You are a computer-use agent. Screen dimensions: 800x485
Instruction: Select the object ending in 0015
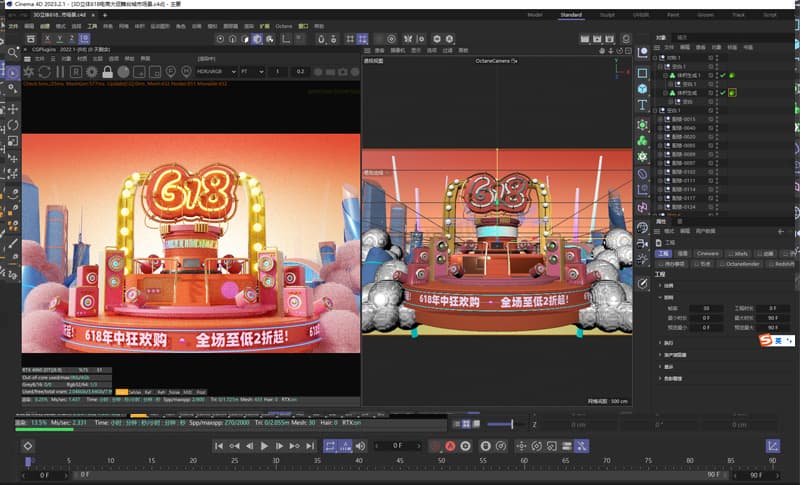click(683, 119)
